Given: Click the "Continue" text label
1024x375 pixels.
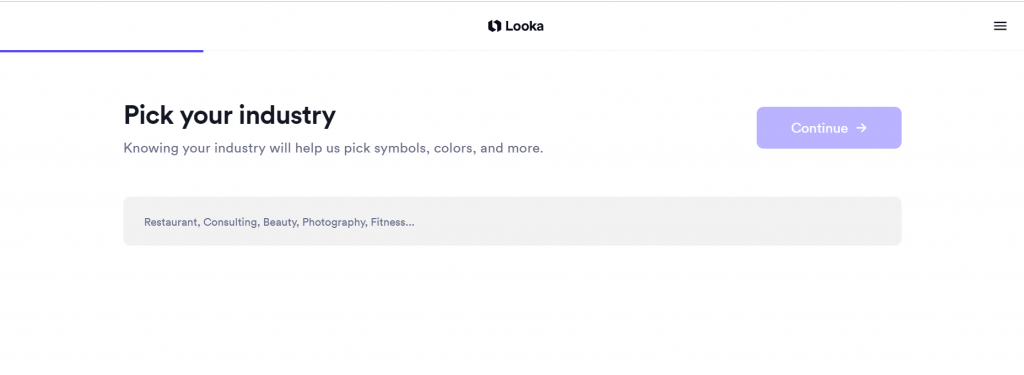Looking at the screenshot, I should [x=819, y=128].
